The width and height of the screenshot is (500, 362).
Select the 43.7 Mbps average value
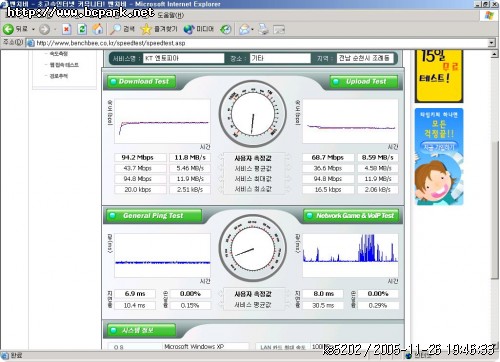click(138, 168)
